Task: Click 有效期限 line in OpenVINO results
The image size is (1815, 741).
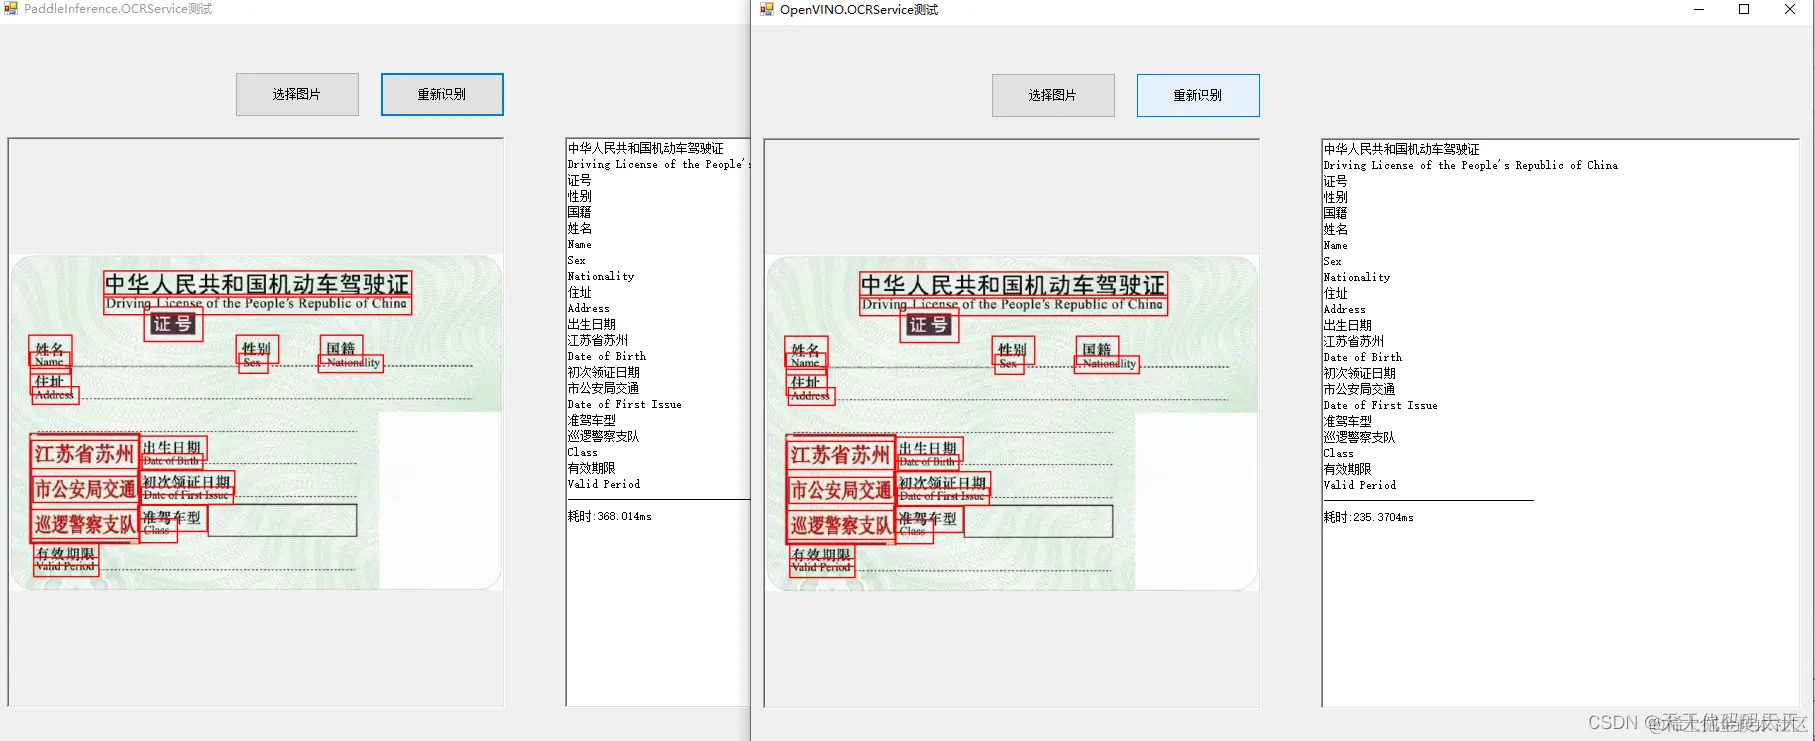Action: pyautogui.click(x=1347, y=469)
